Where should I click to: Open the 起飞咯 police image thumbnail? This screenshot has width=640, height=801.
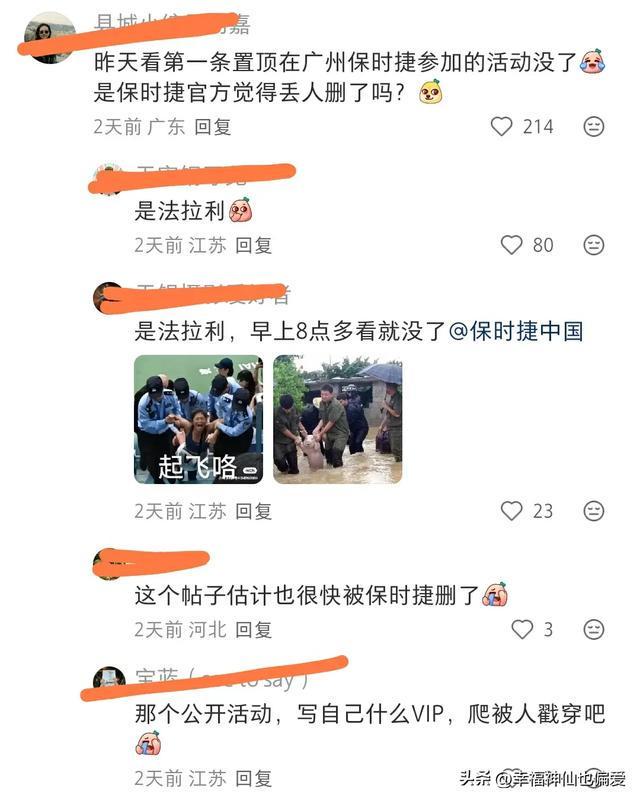click(x=199, y=419)
